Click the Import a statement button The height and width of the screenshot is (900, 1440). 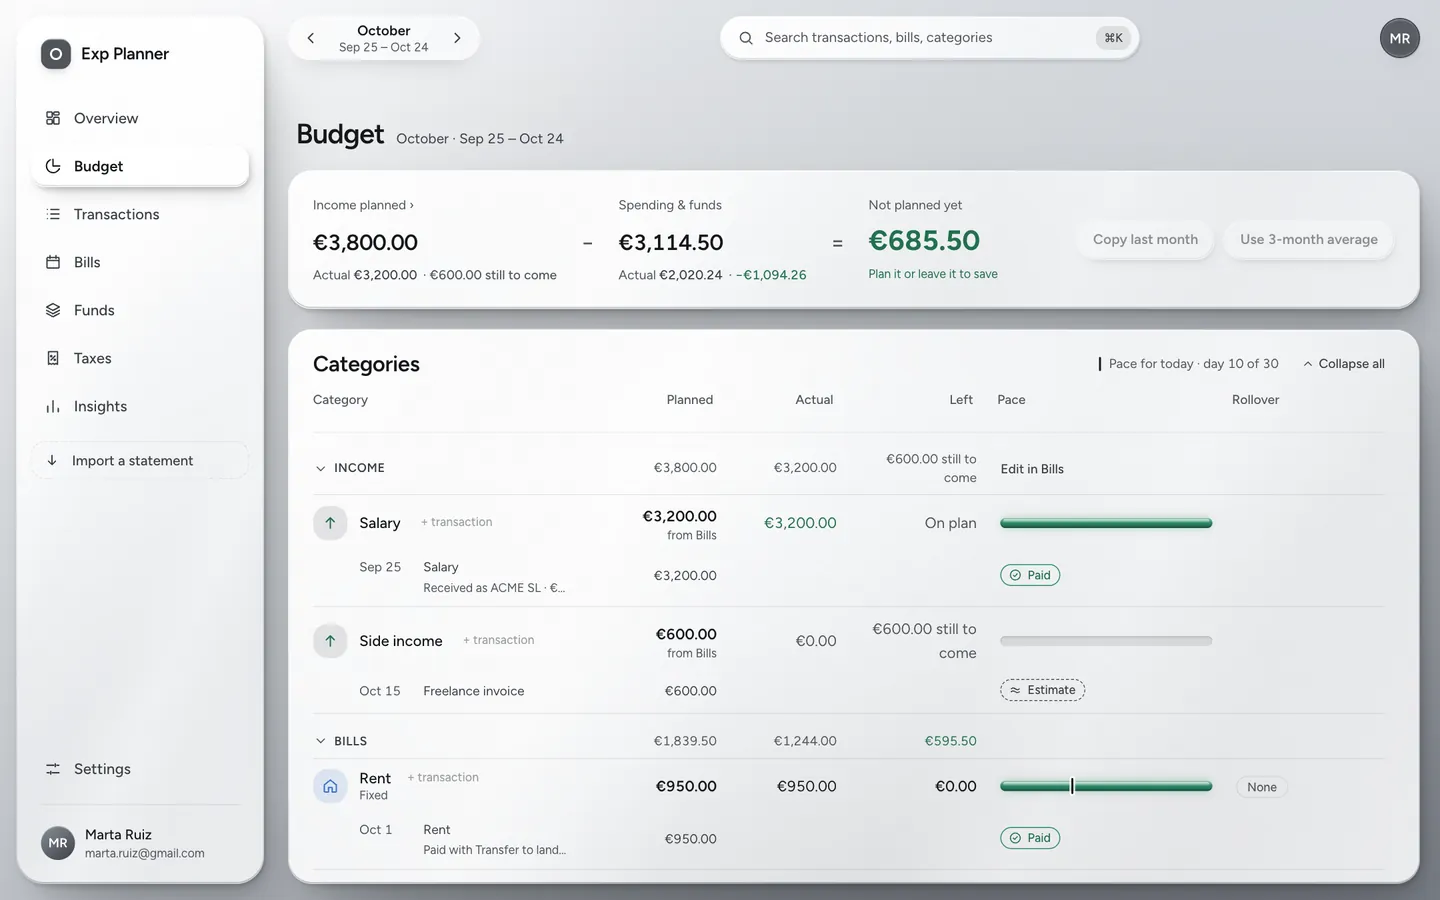coord(140,460)
